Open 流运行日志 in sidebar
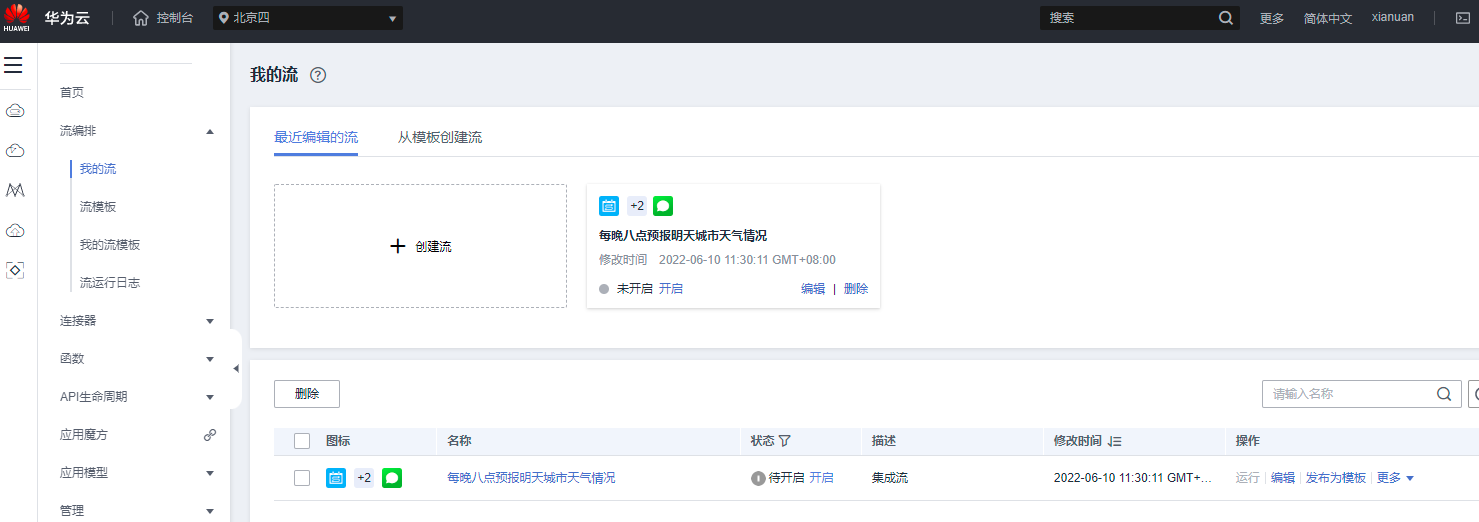The width and height of the screenshot is (1479, 522). point(110,283)
